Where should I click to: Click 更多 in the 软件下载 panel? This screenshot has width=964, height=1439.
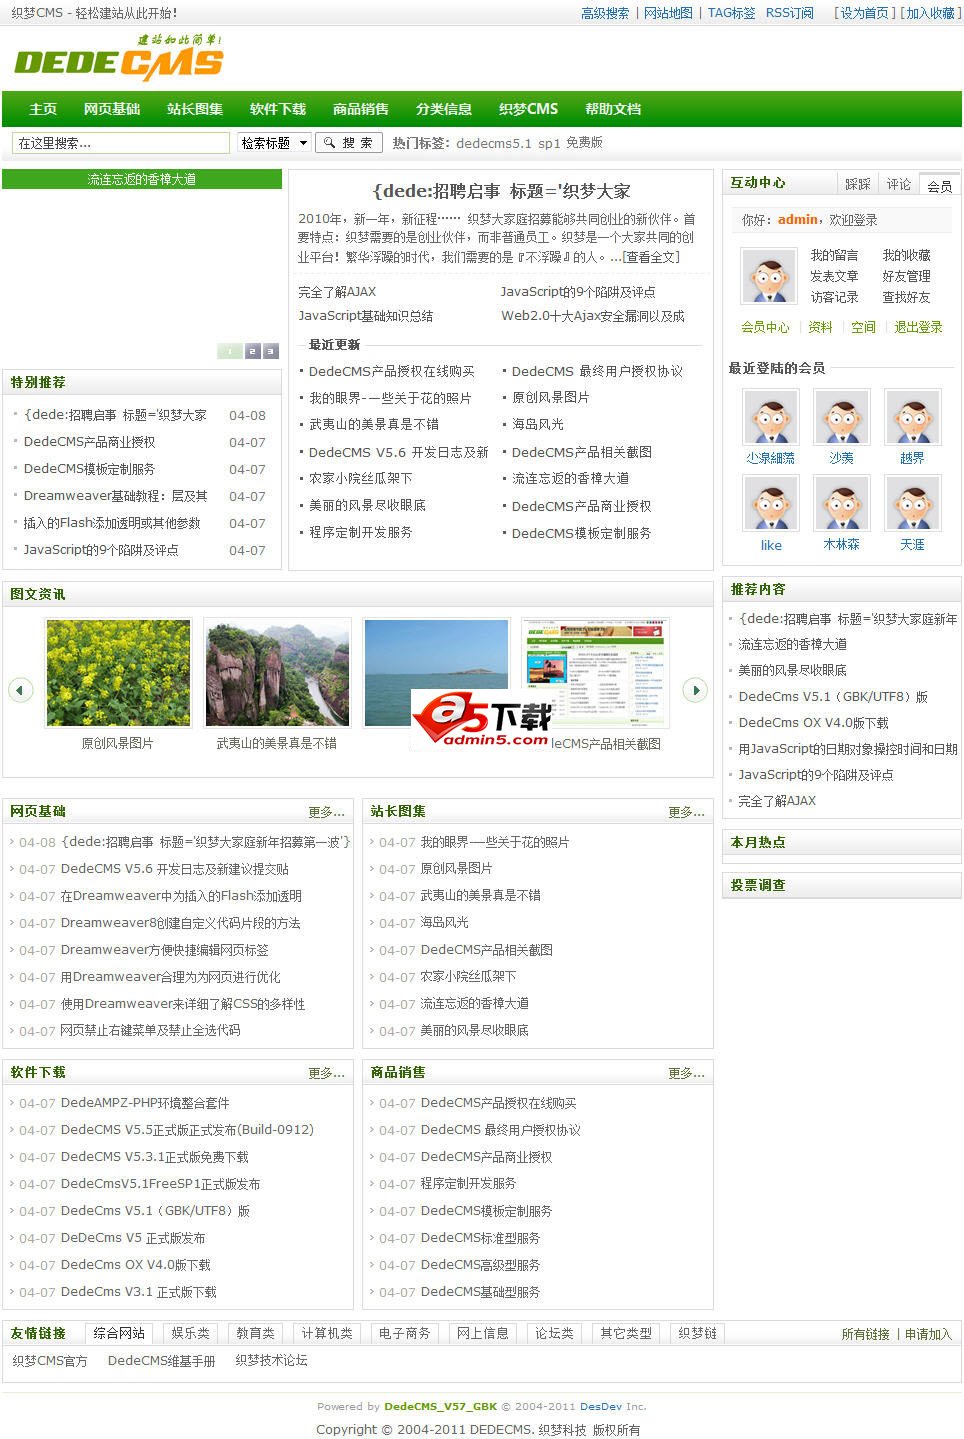[327, 1073]
